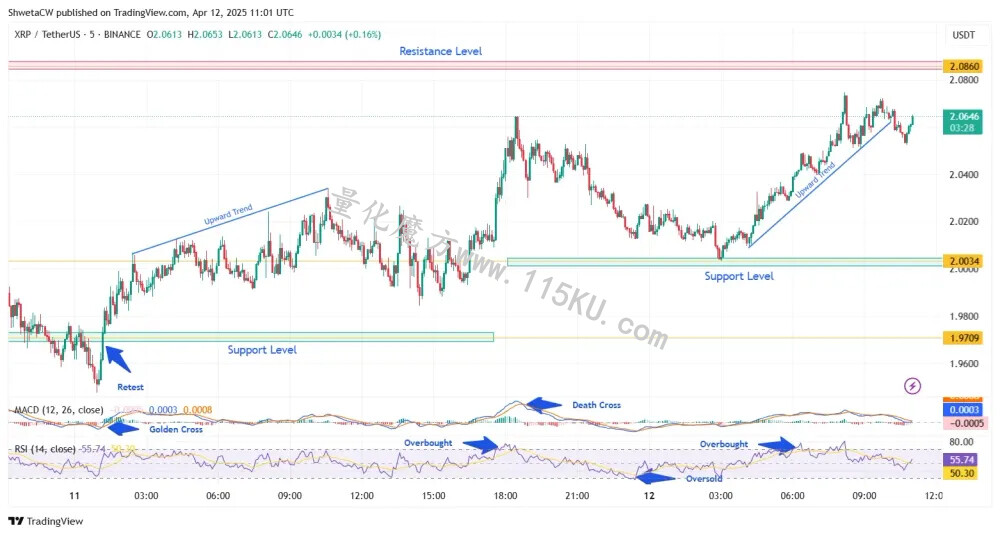The height and width of the screenshot is (535, 1000).
Task: Select the RSI (14, close) indicator legend
Action: pos(45,449)
